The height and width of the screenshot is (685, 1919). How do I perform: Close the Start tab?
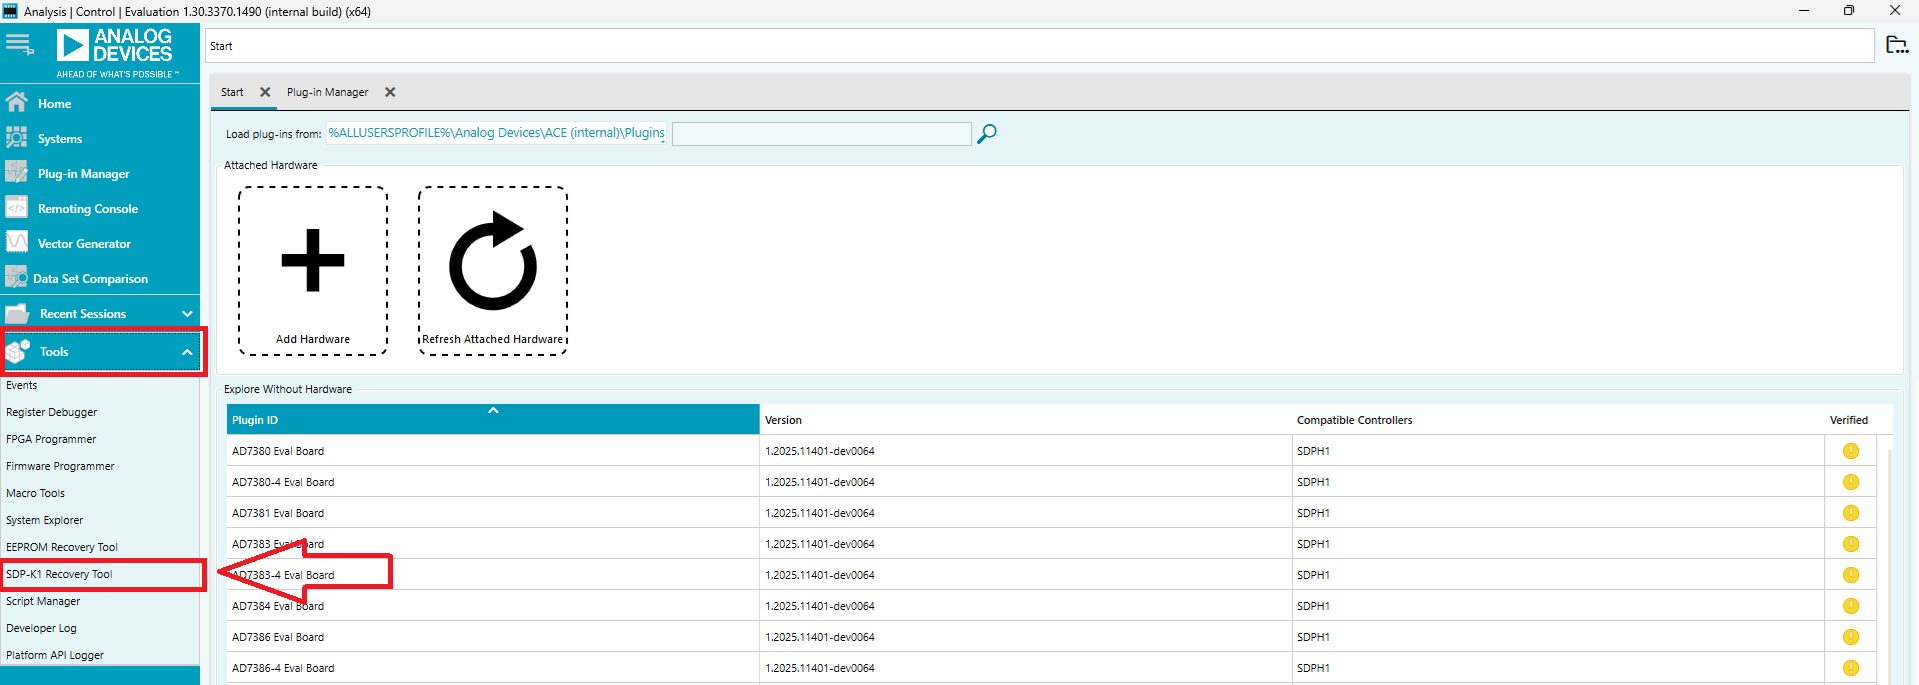265,92
